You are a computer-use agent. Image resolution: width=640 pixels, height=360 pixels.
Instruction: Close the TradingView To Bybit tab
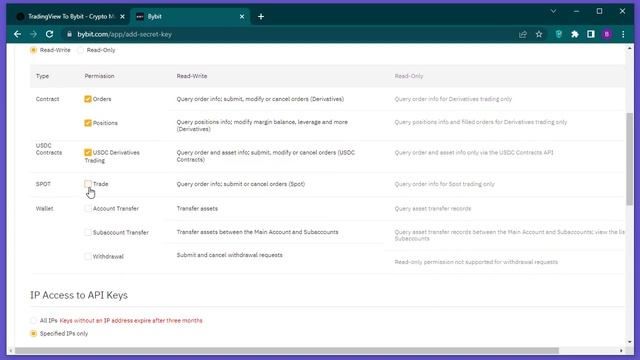click(122, 17)
